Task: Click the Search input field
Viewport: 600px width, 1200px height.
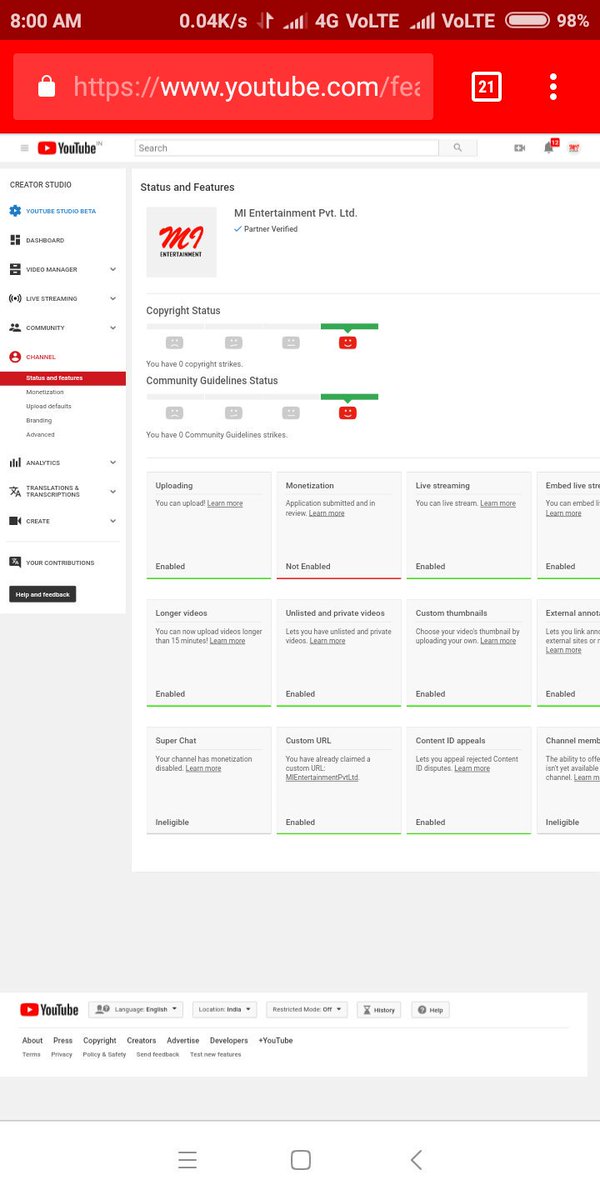Action: pyautogui.click(x=287, y=148)
